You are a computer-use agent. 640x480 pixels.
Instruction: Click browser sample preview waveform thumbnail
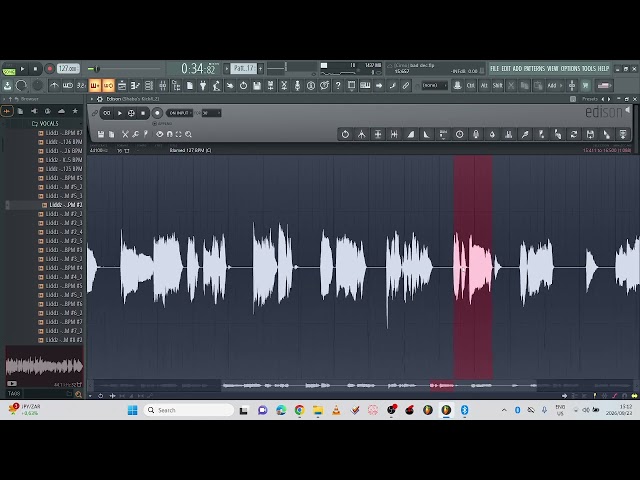pyautogui.click(x=44, y=365)
